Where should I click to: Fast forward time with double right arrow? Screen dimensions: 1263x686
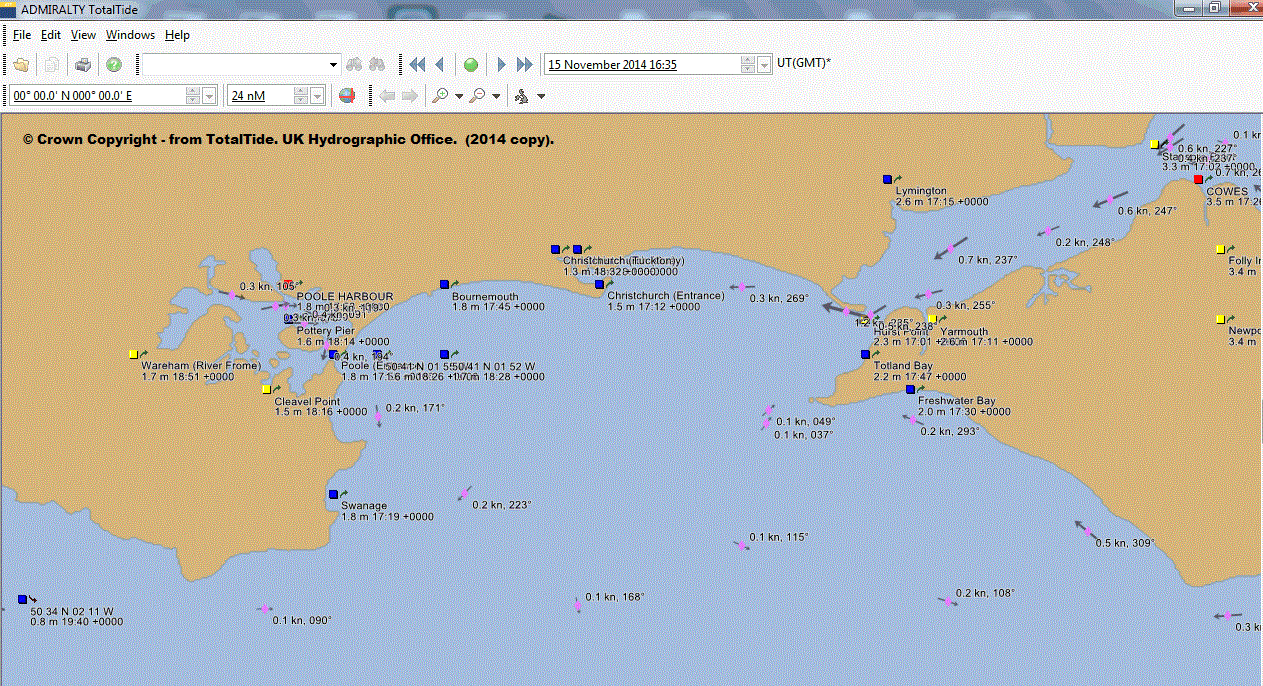point(525,65)
